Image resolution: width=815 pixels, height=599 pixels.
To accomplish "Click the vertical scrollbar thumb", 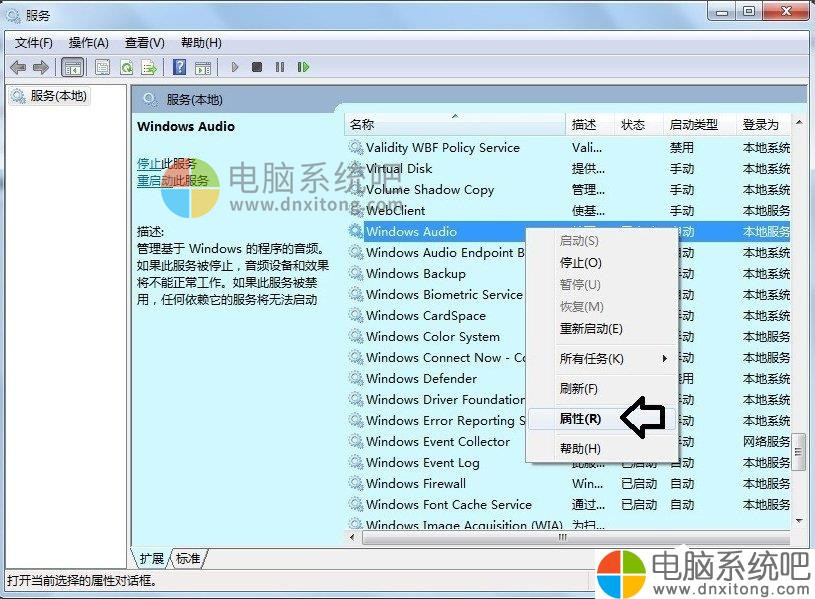I will tap(799, 452).
